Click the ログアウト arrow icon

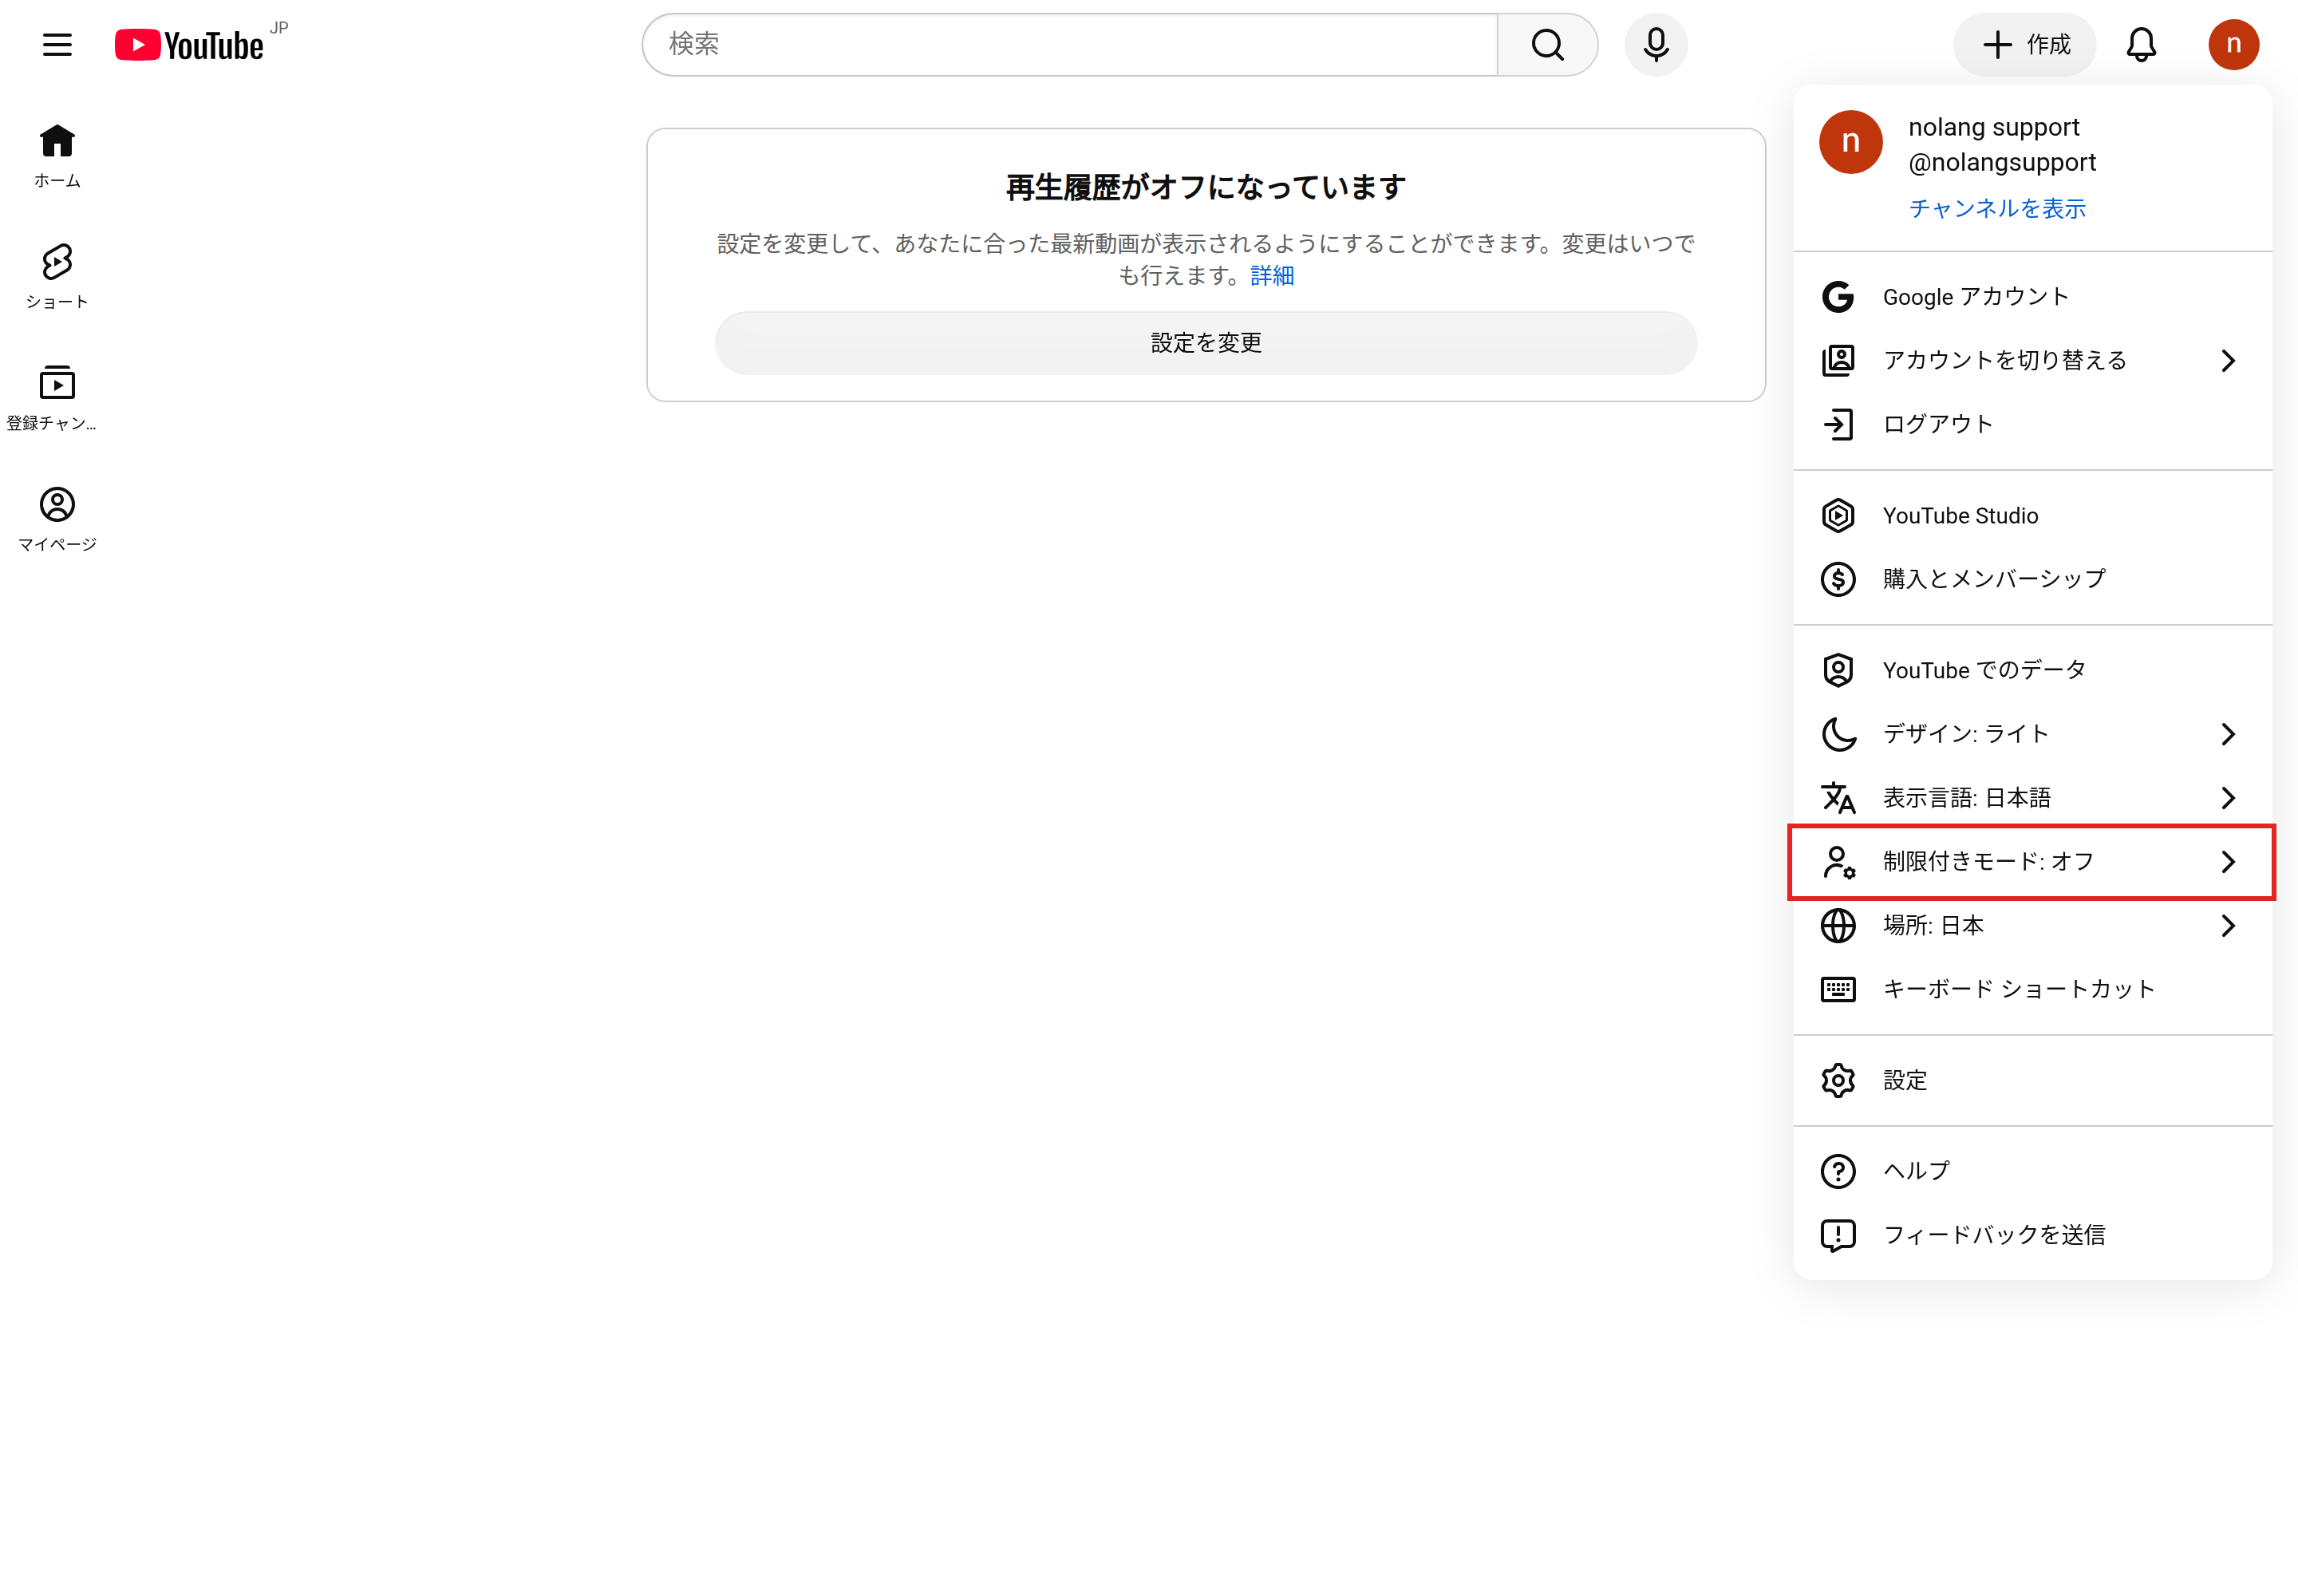[x=1837, y=424]
